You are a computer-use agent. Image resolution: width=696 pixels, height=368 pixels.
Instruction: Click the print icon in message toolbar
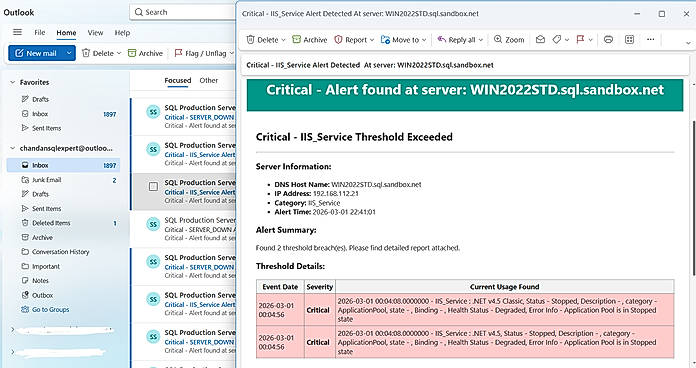coord(608,40)
